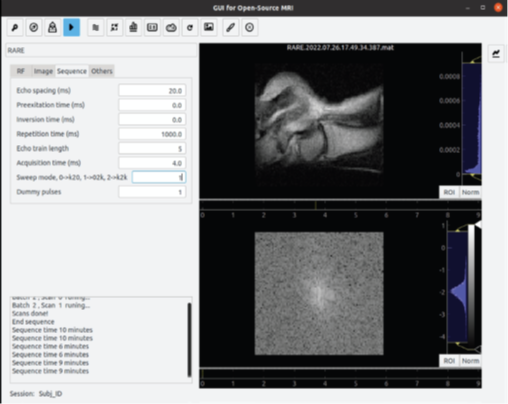Viewport: 508px width, 404px height.
Task: Click the circular refresh arrow icon
Action: point(190,27)
